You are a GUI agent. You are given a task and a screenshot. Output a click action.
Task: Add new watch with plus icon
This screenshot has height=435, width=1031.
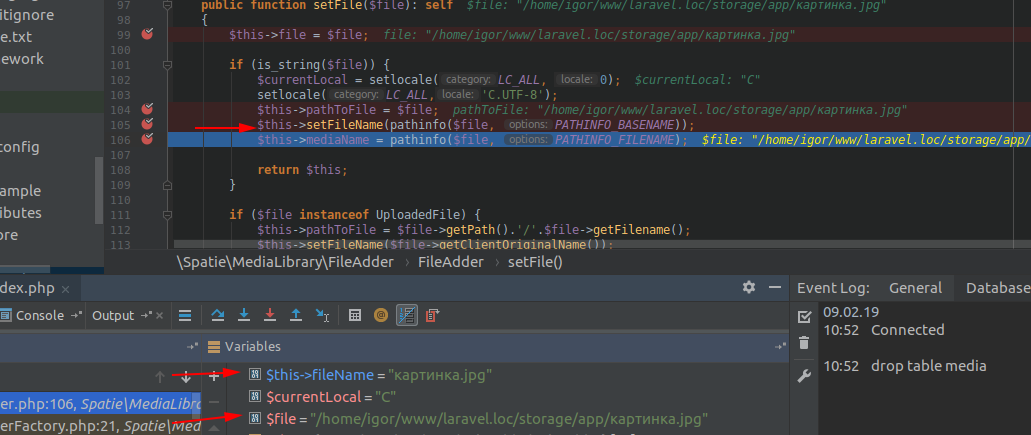click(214, 377)
